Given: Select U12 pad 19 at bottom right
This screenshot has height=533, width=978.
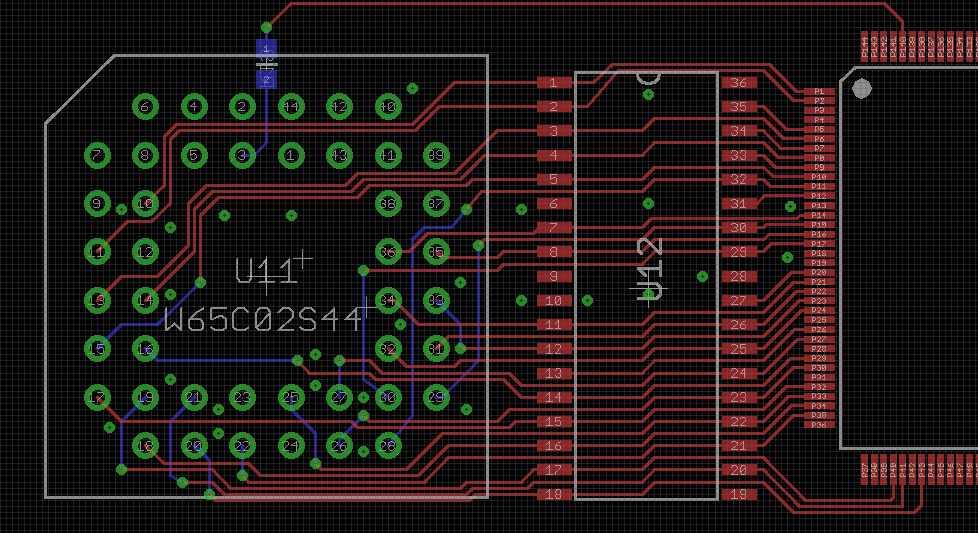Looking at the screenshot, I should (738, 494).
